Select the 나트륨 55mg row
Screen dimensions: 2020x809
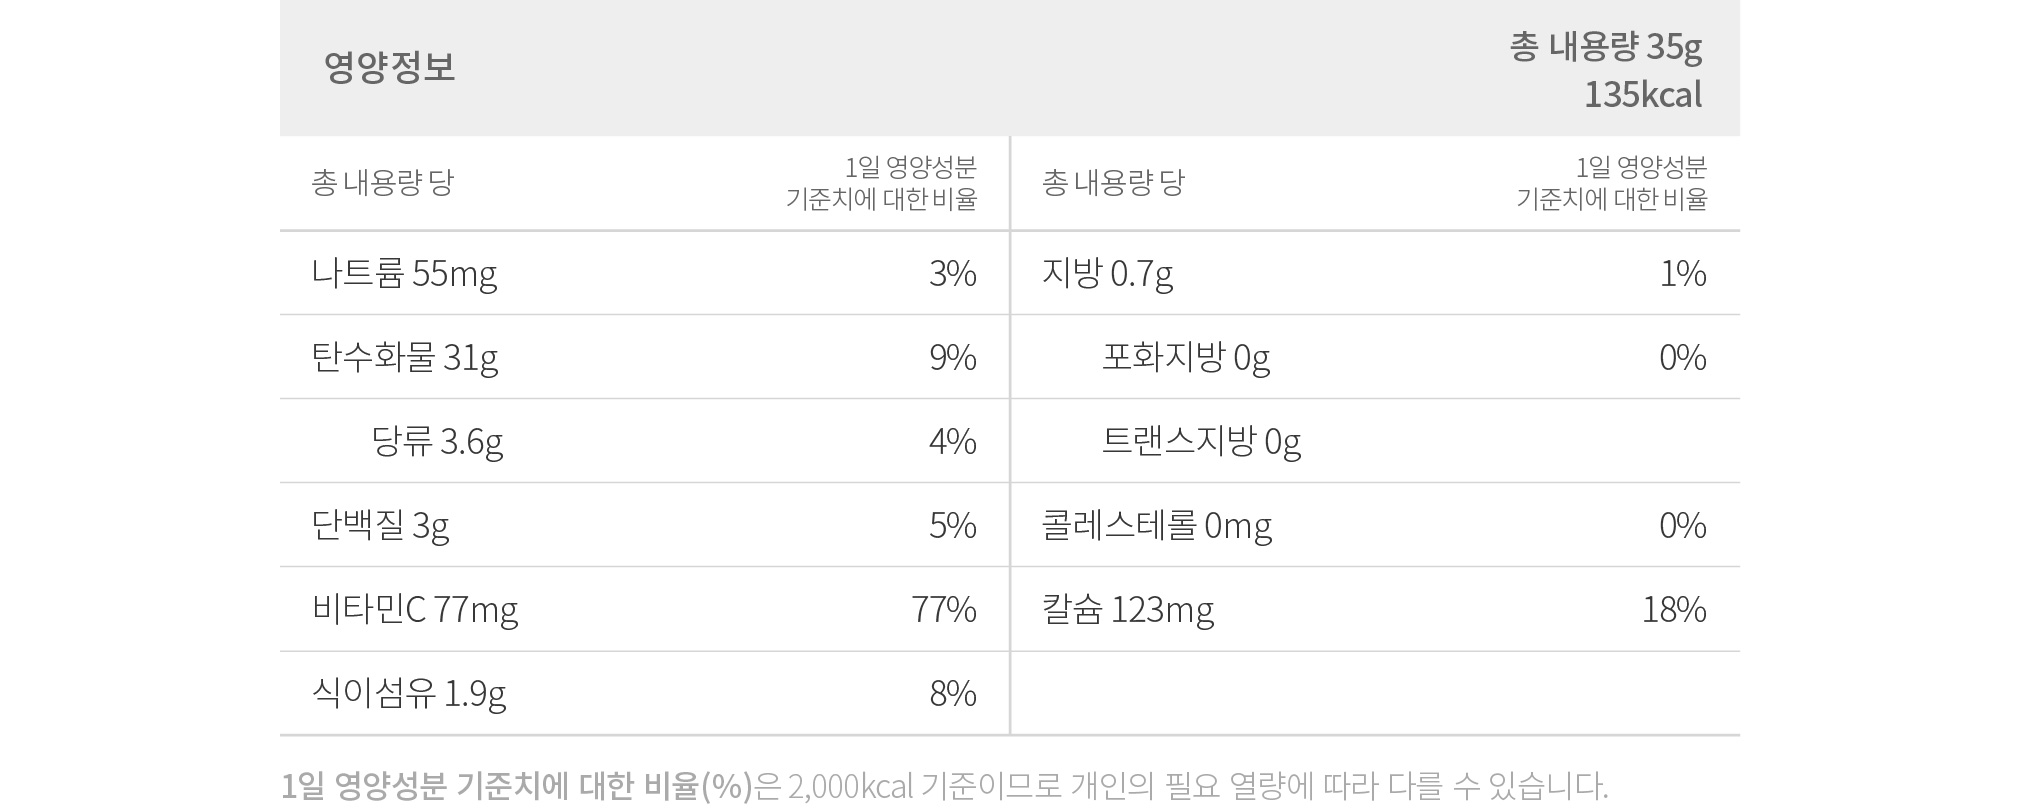tap(644, 273)
